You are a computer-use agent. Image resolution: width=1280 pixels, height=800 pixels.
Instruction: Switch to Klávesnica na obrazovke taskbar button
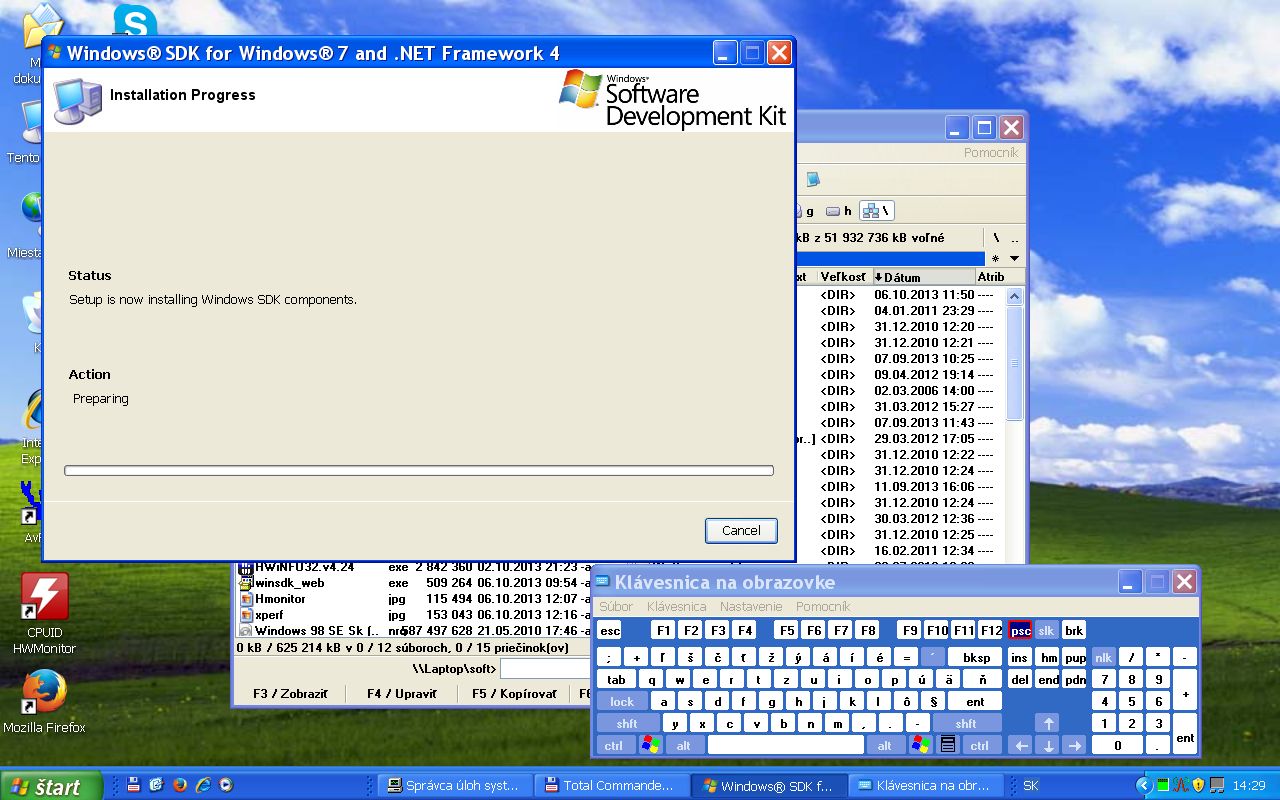(x=926, y=786)
